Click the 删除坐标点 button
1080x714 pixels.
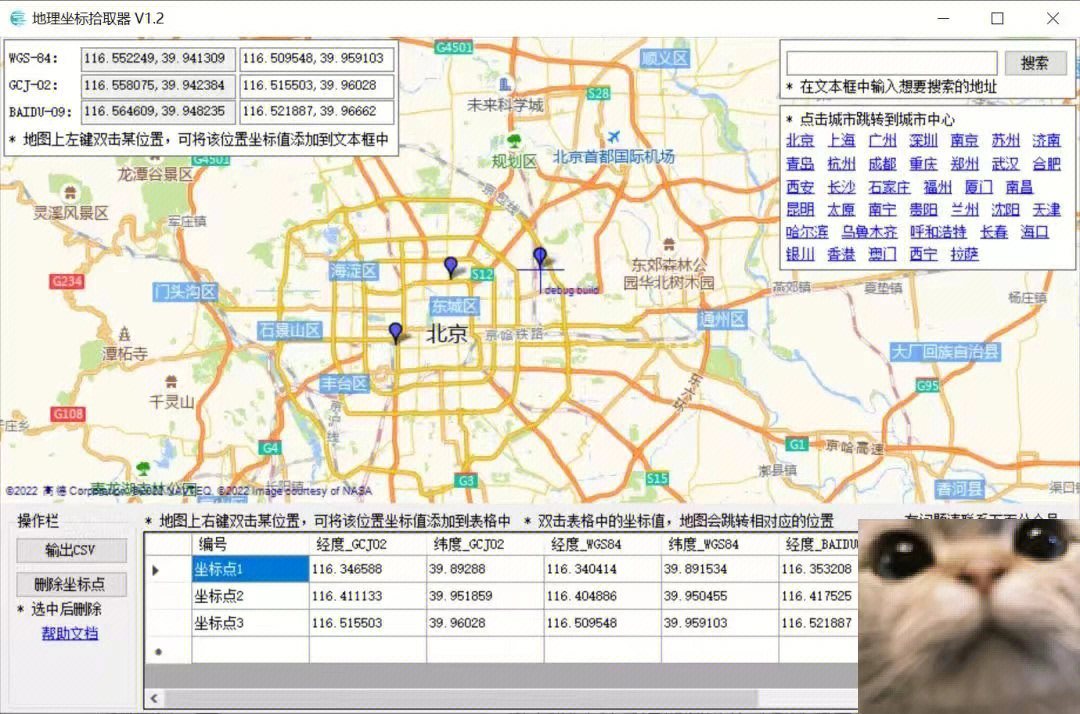coord(72,585)
